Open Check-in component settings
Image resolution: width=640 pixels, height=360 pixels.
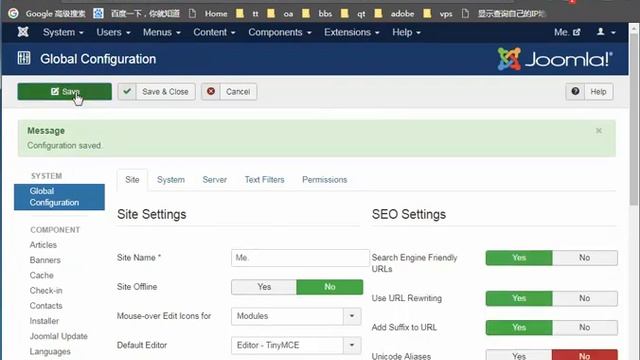click(46, 291)
